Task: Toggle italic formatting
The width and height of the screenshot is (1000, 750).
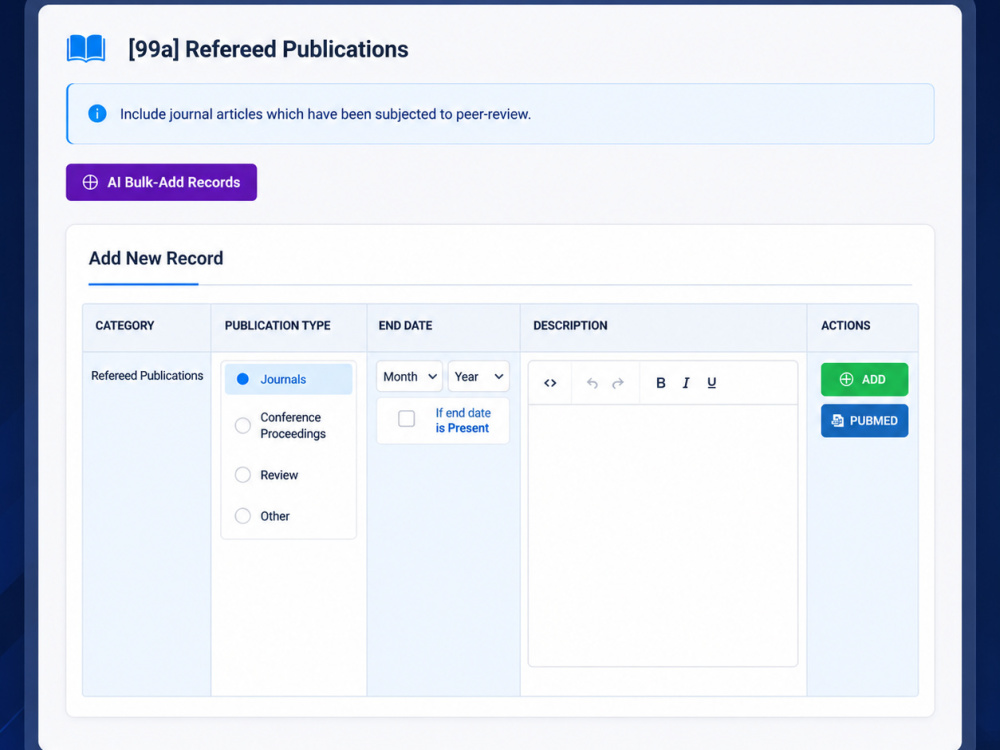Action: click(x=686, y=383)
